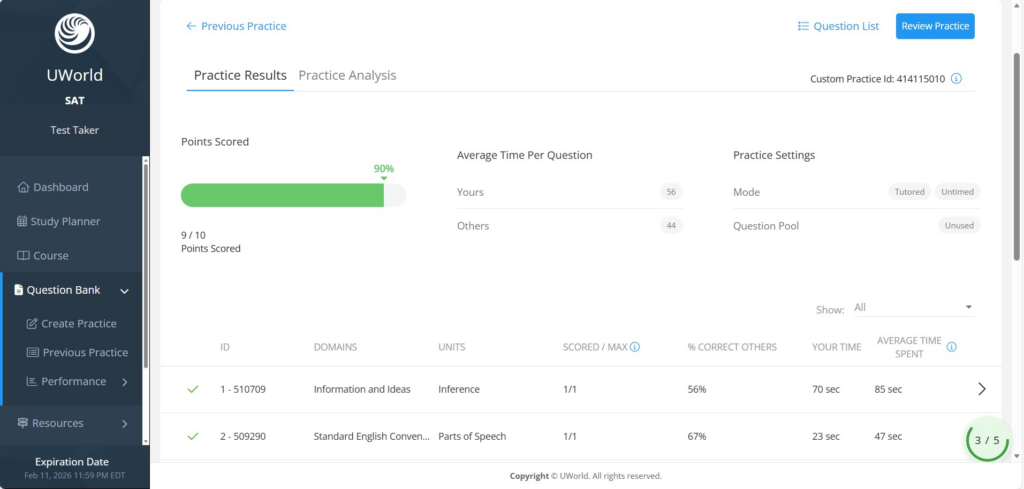
Task: Open Dashboard via the home icon
Action: pyautogui.click(x=24, y=187)
